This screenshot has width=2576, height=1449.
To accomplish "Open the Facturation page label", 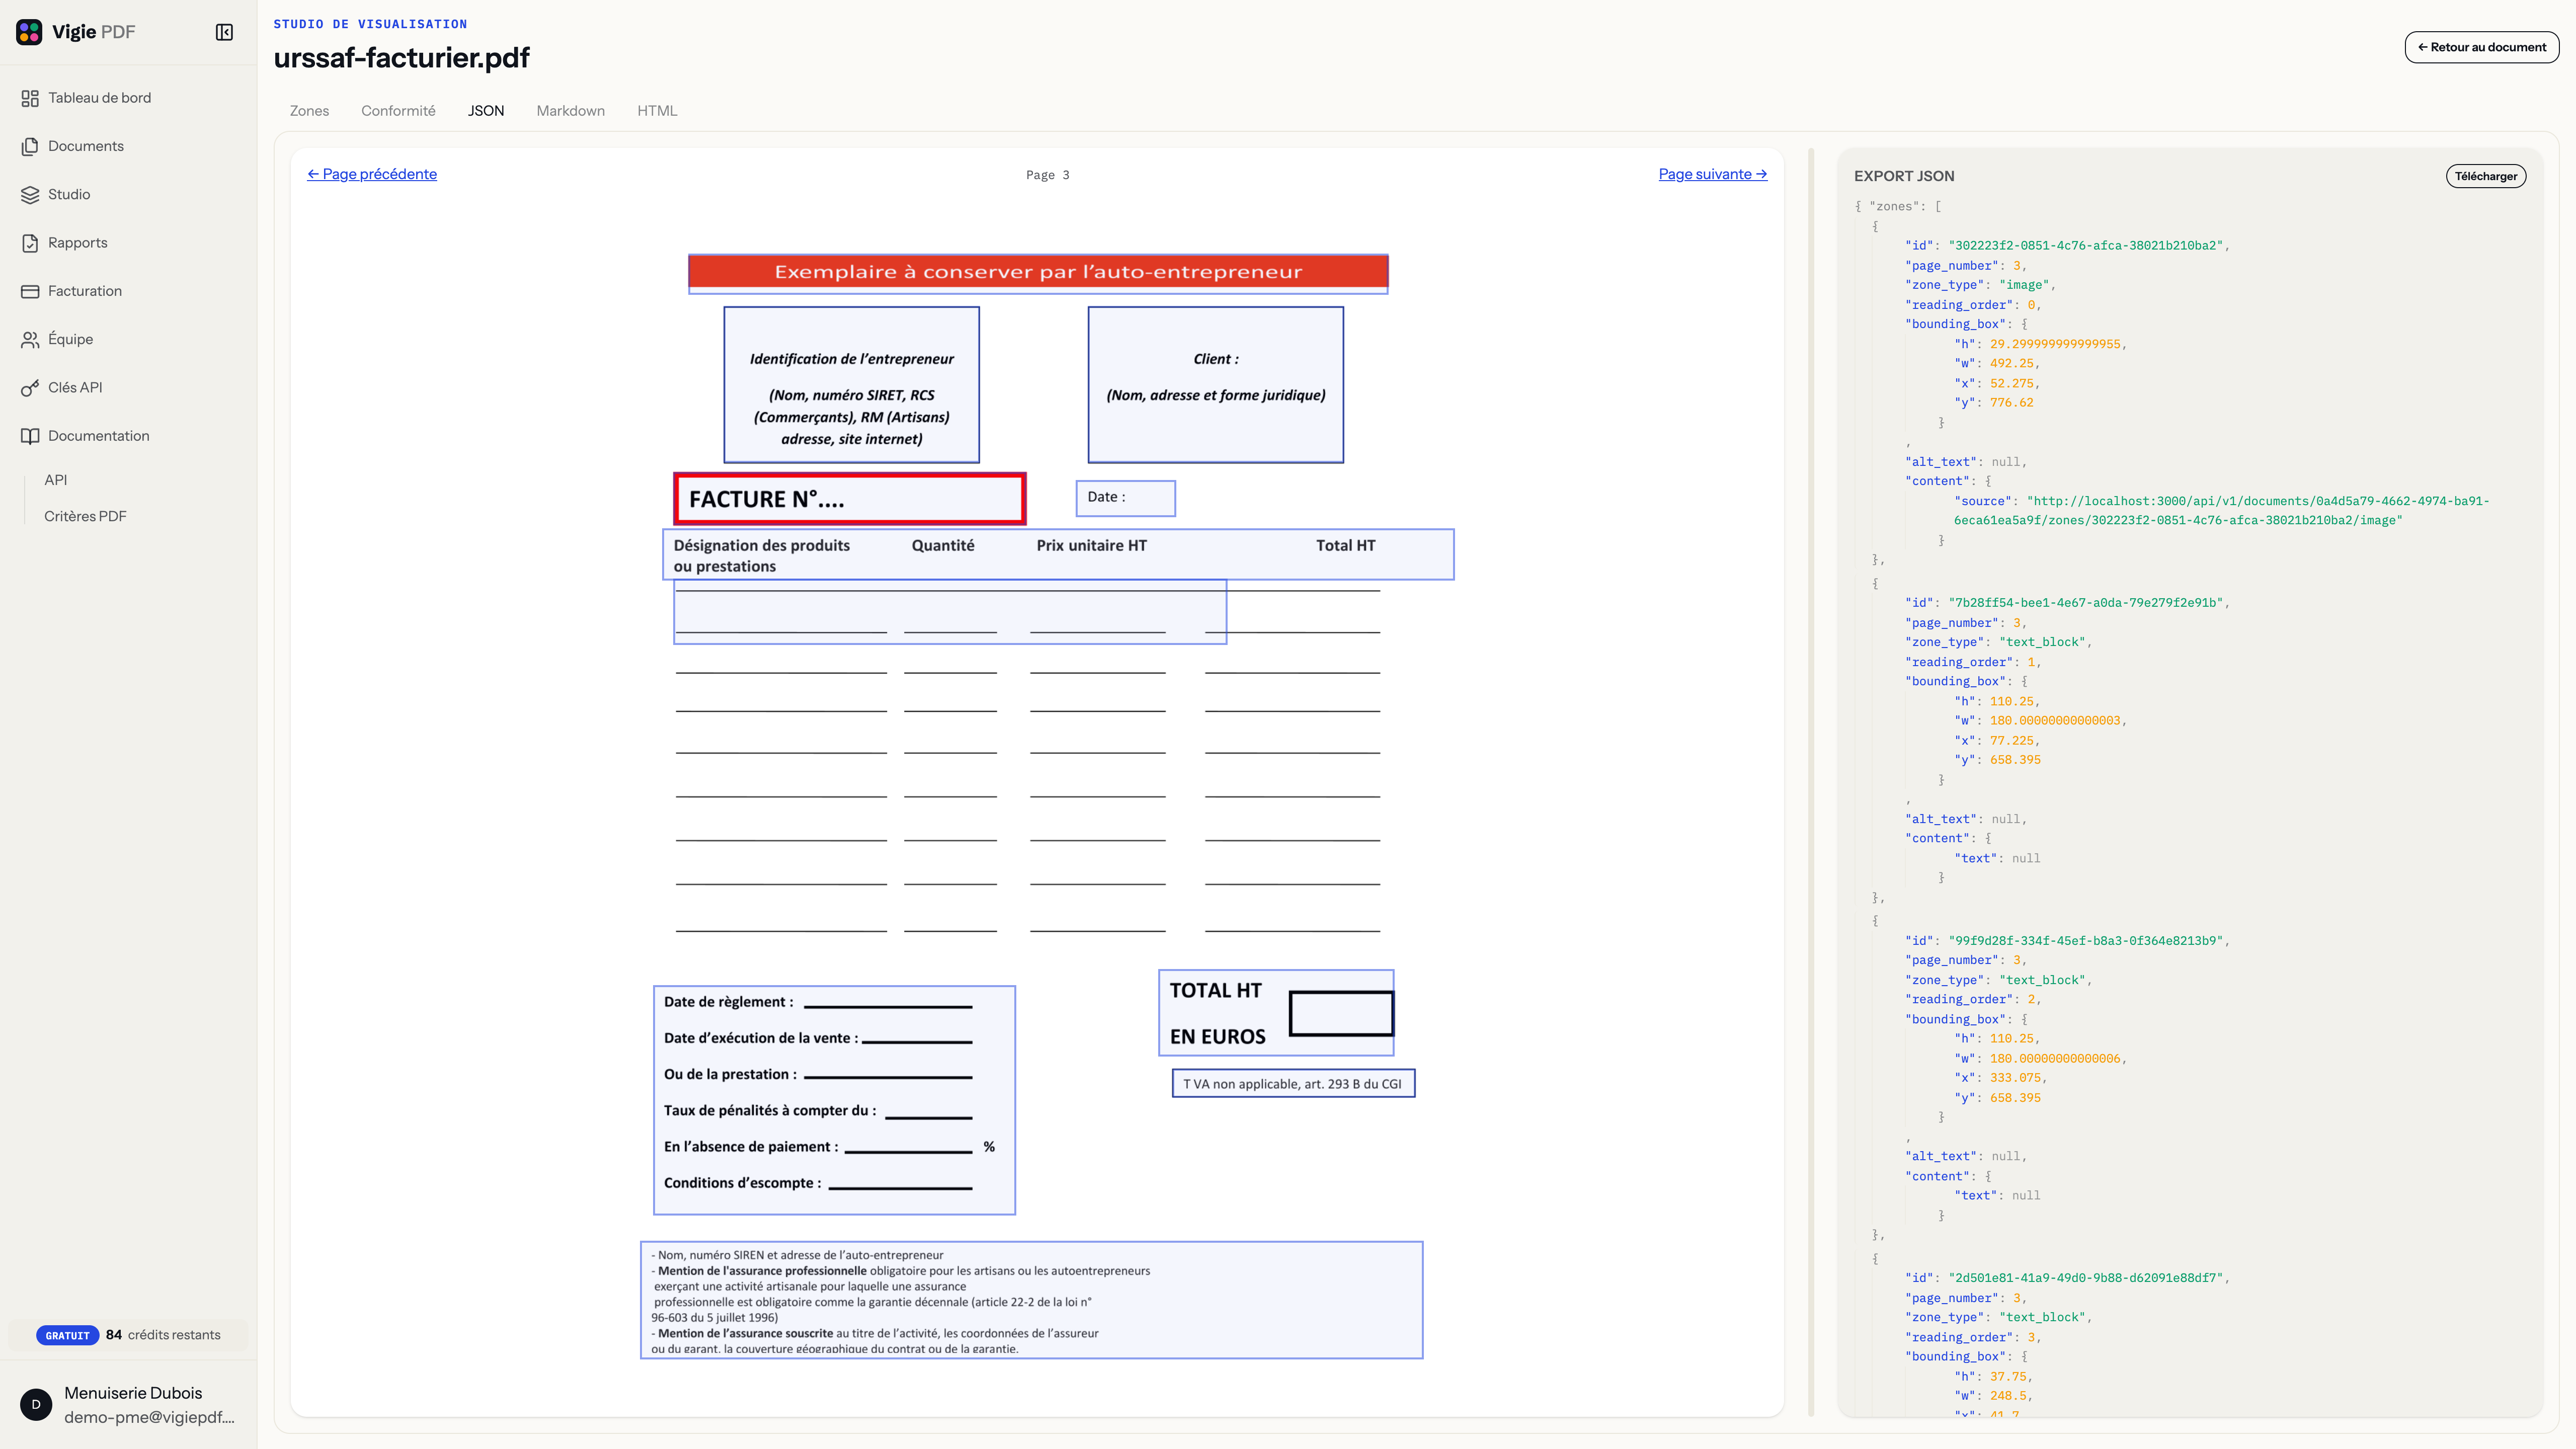I will pyautogui.click(x=85, y=291).
